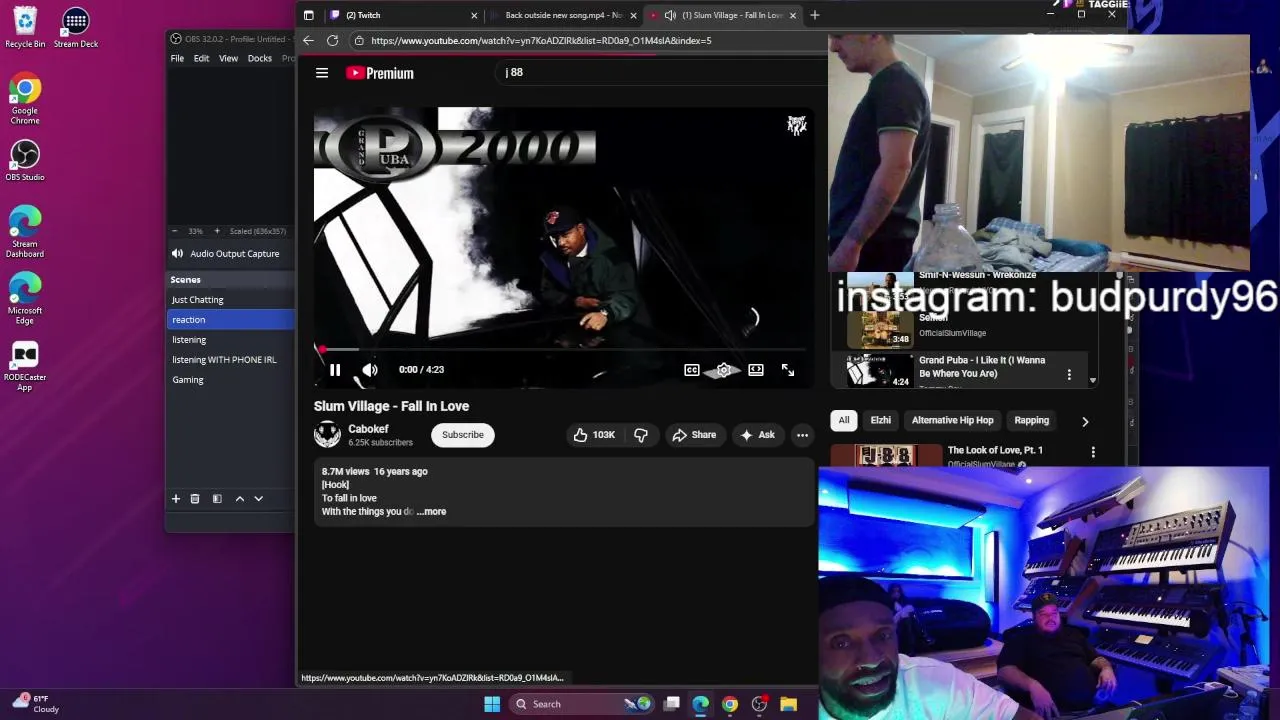Expand description with ...more
This screenshot has width=1280, height=720.
click(x=431, y=511)
